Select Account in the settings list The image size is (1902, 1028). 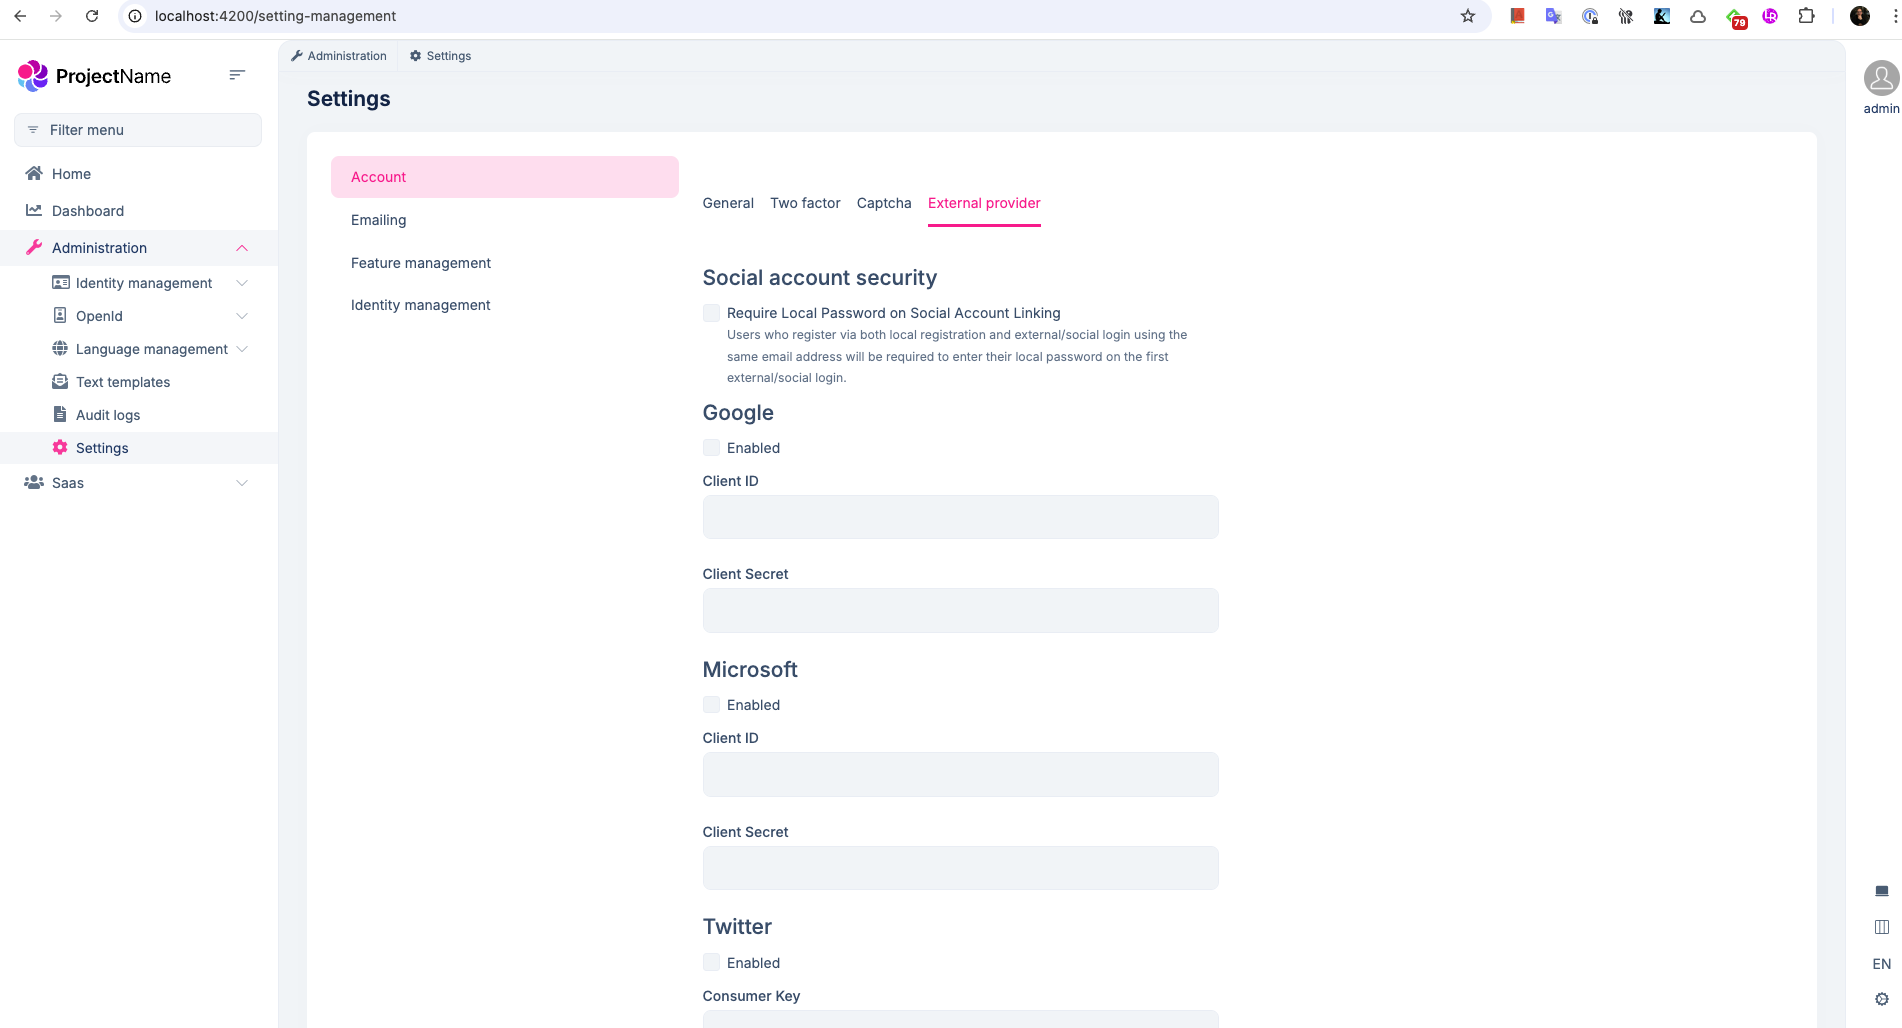point(505,177)
